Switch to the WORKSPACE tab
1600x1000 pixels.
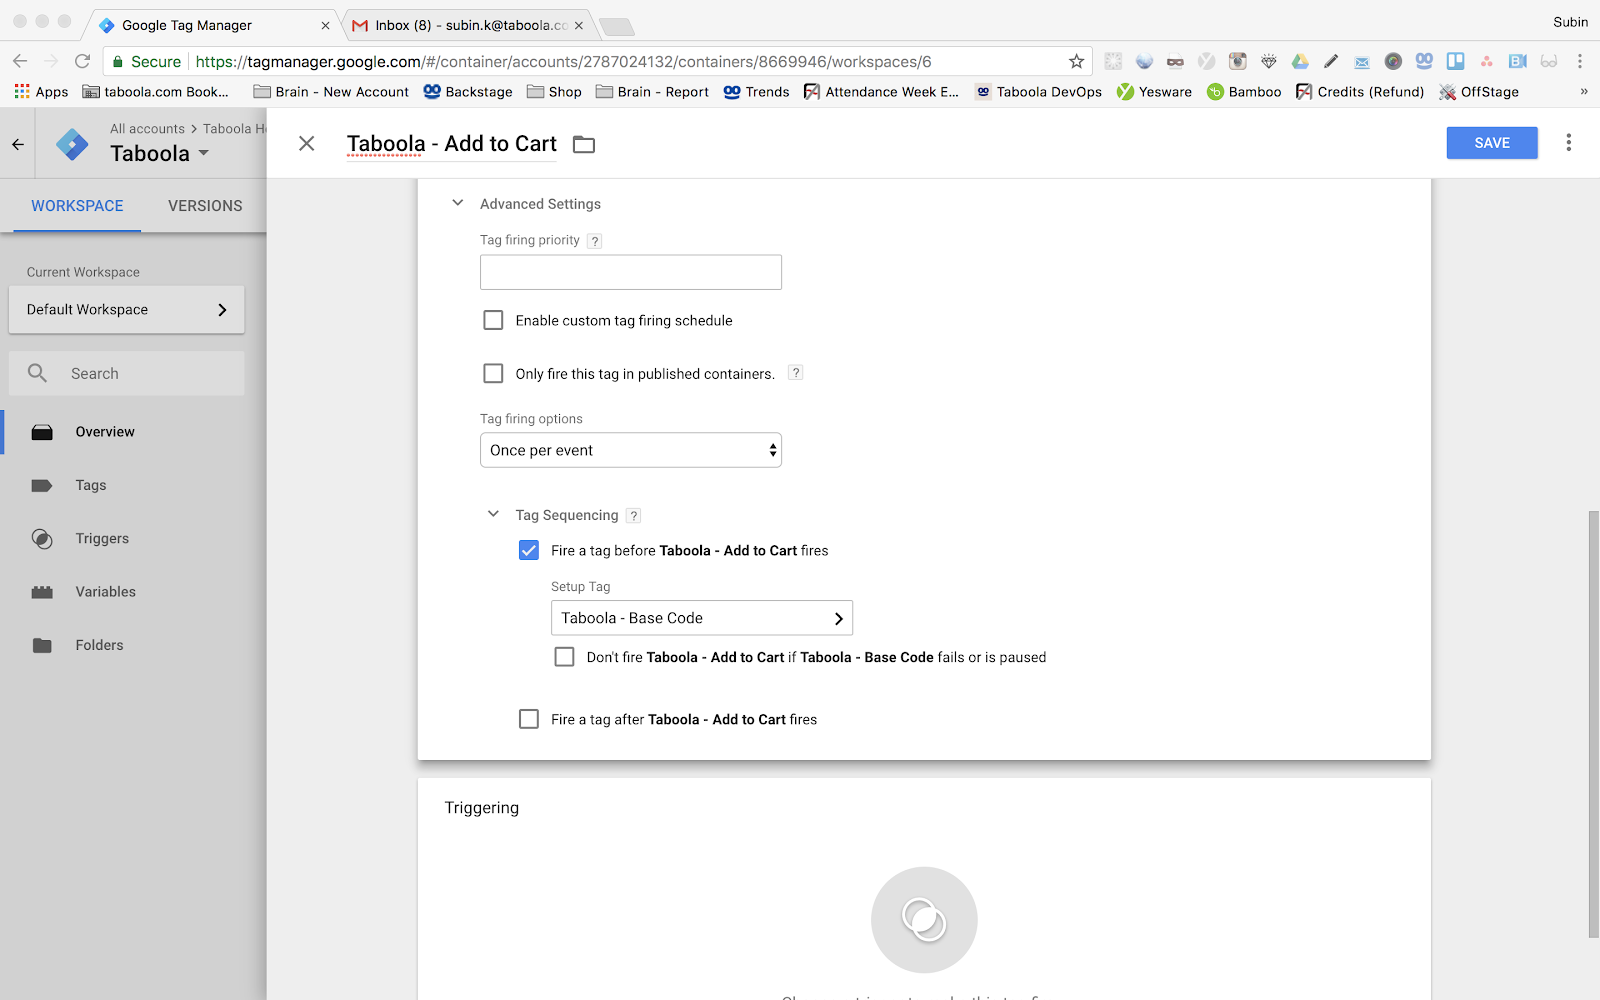coord(77,206)
